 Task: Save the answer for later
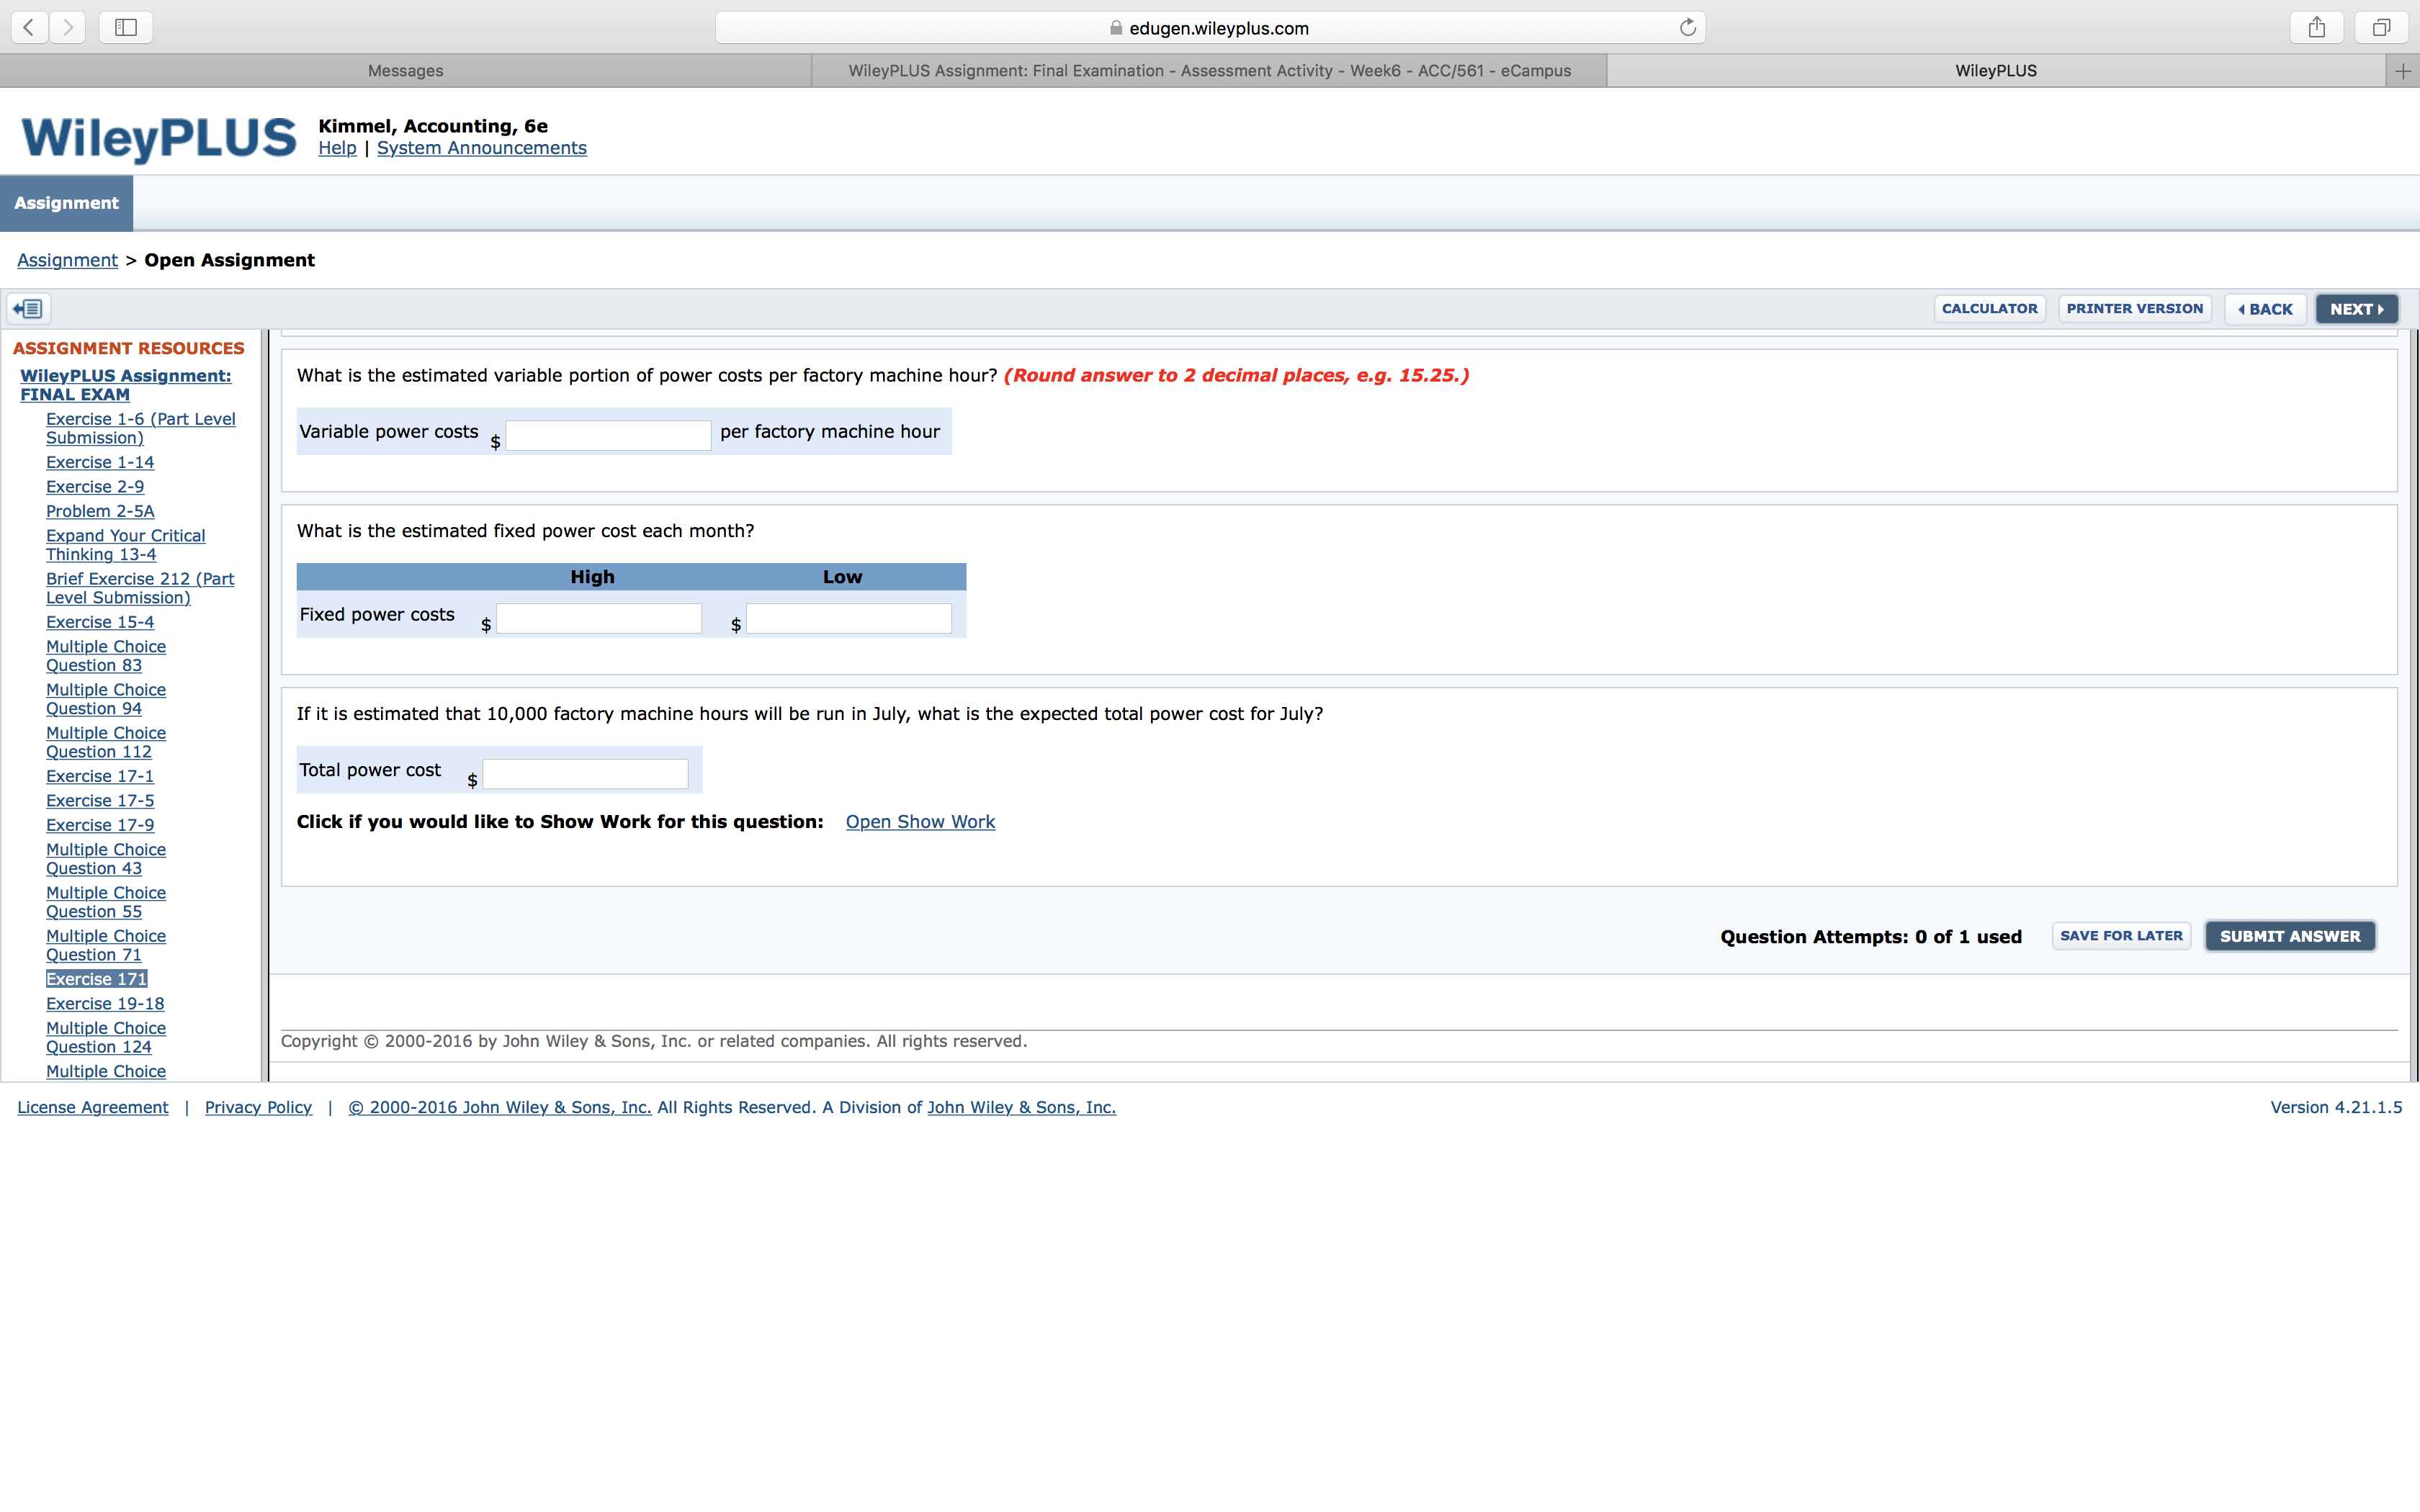pyautogui.click(x=2121, y=936)
